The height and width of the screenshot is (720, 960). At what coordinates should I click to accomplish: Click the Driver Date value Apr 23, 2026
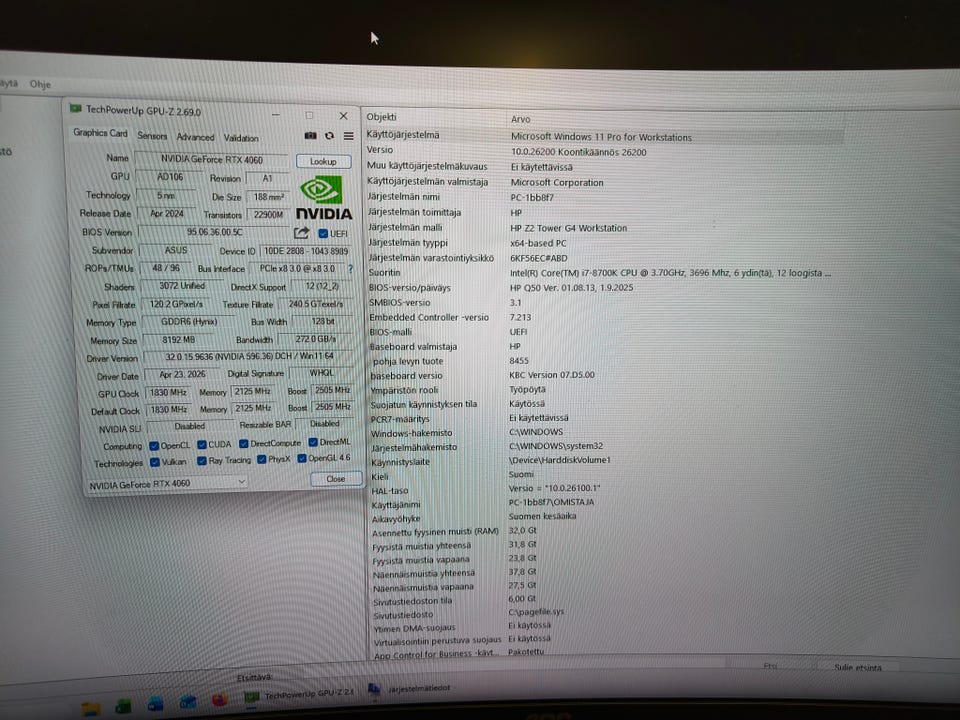182,374
